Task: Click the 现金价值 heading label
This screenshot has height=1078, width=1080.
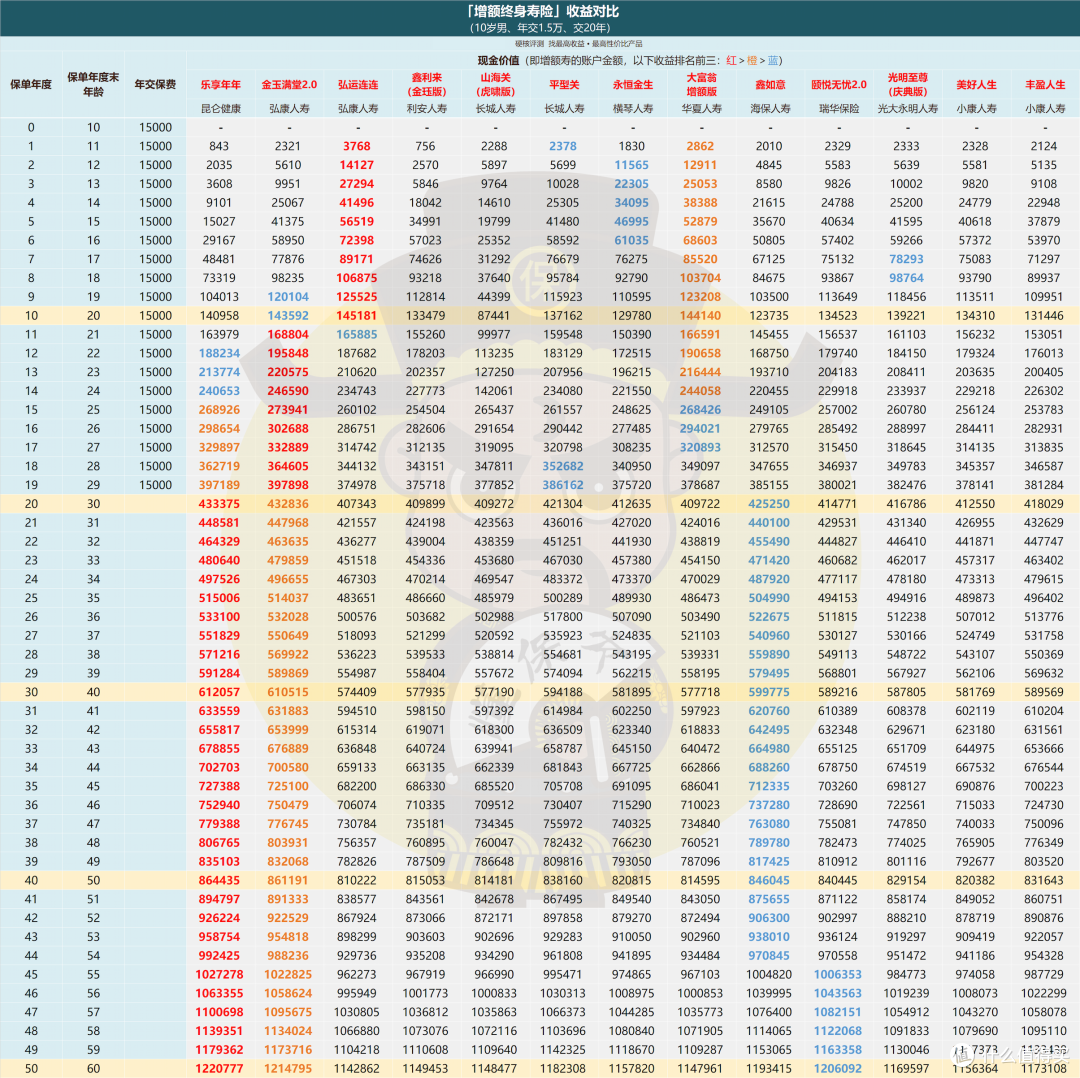Action: click(x=498, y=61)
